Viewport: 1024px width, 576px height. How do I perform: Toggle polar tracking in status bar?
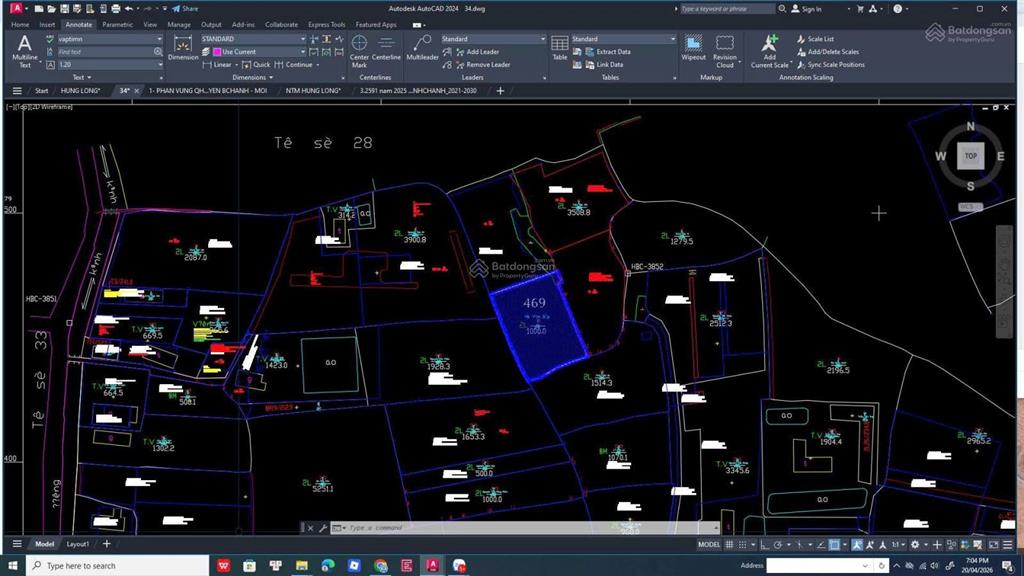pos(778,545)
